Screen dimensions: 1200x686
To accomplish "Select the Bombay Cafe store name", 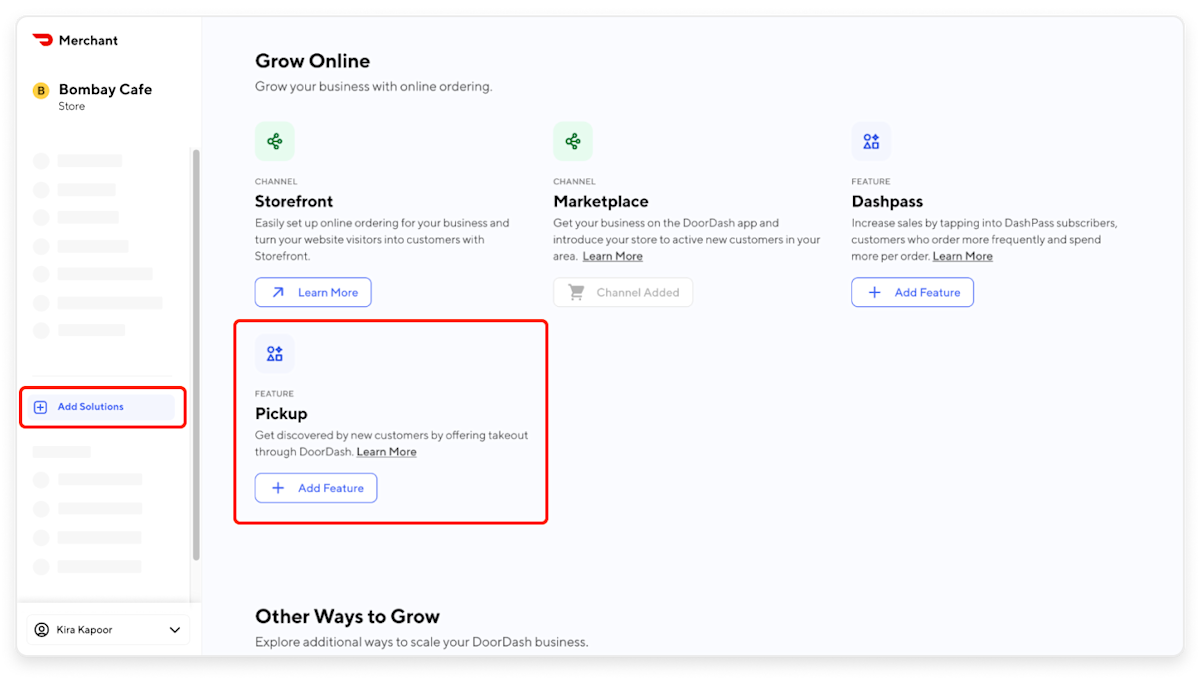I will [105, 89].
